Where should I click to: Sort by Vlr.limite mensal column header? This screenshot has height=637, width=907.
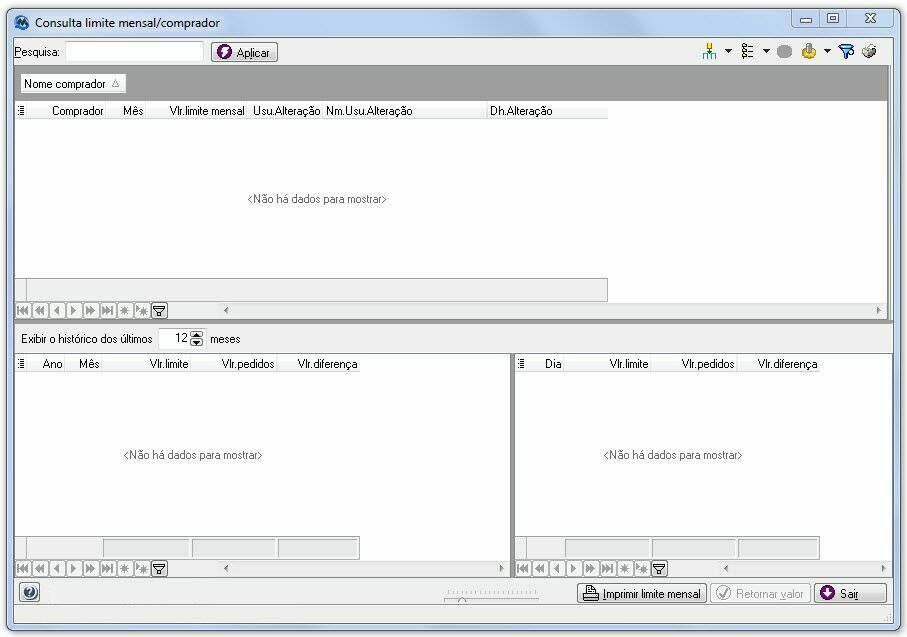click(197, 111)
